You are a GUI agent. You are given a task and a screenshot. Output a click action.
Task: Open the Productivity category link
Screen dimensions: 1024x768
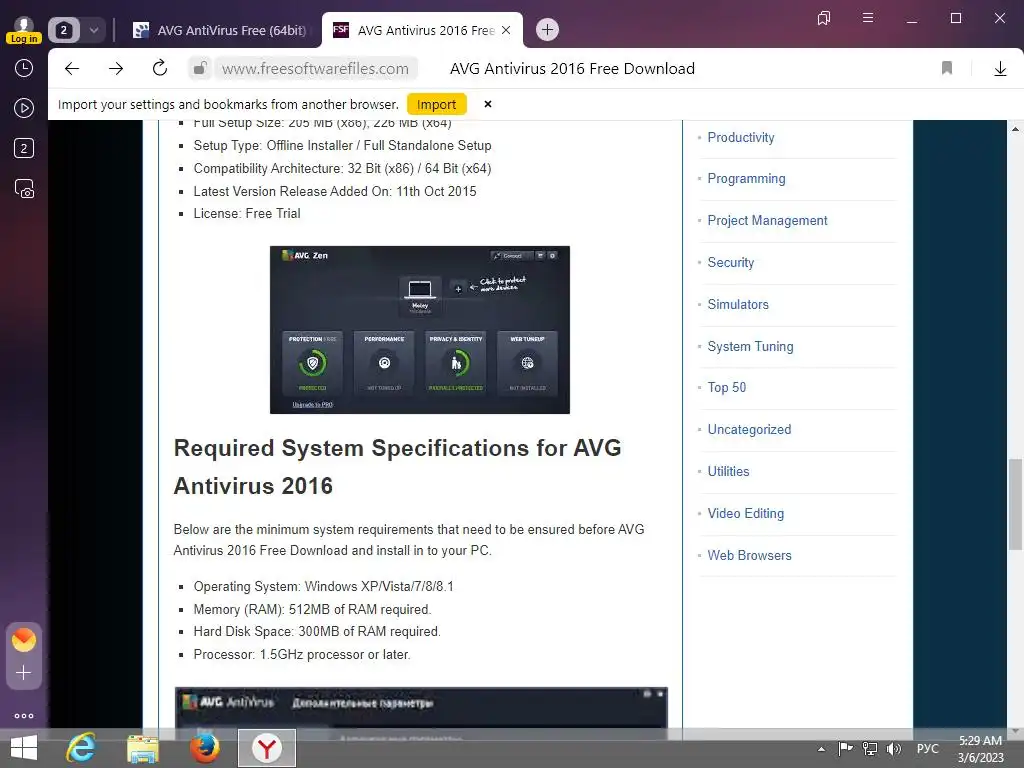(x=741, y=137)
